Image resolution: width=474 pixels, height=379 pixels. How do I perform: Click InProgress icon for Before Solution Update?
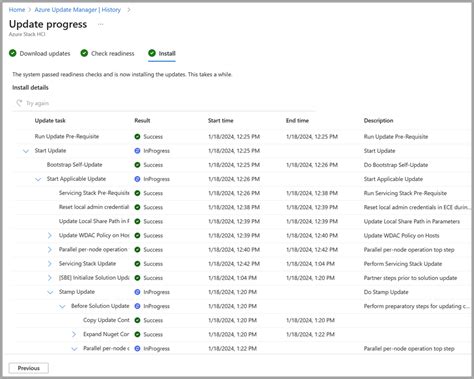pyautogui.click(x=137, y=306)
